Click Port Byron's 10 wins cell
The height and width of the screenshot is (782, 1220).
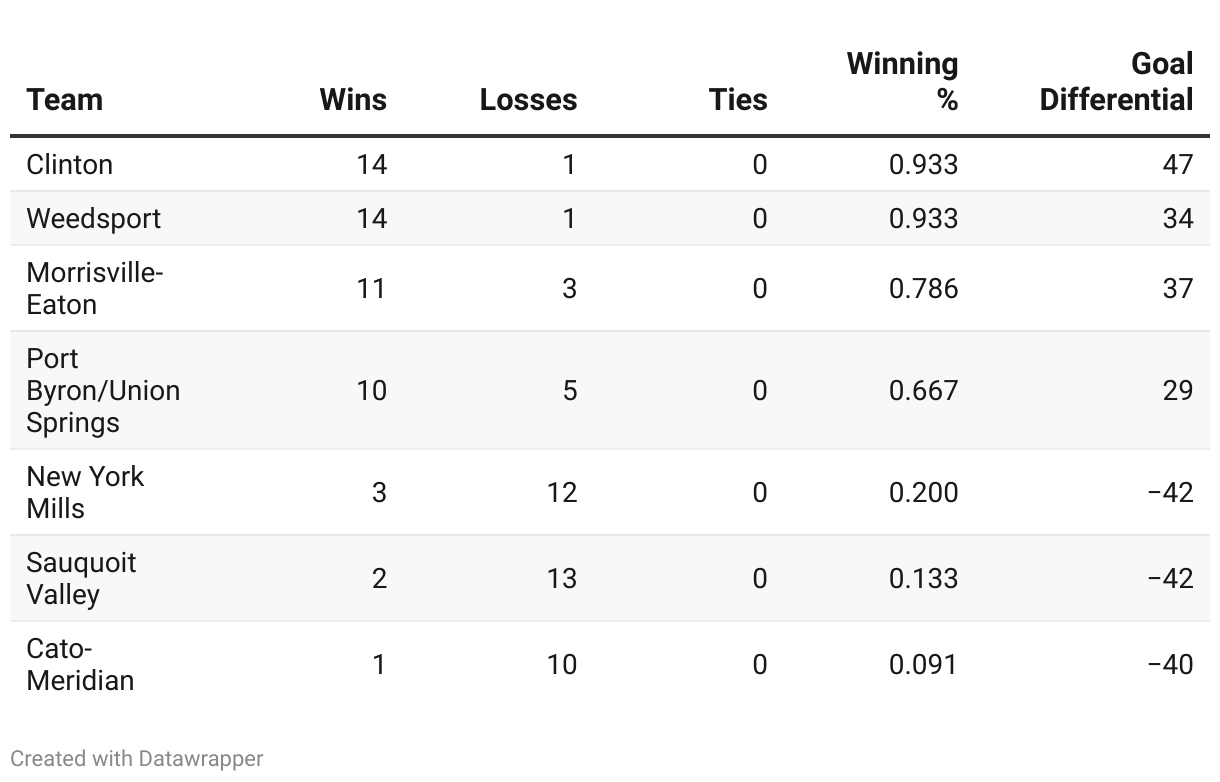371,390
